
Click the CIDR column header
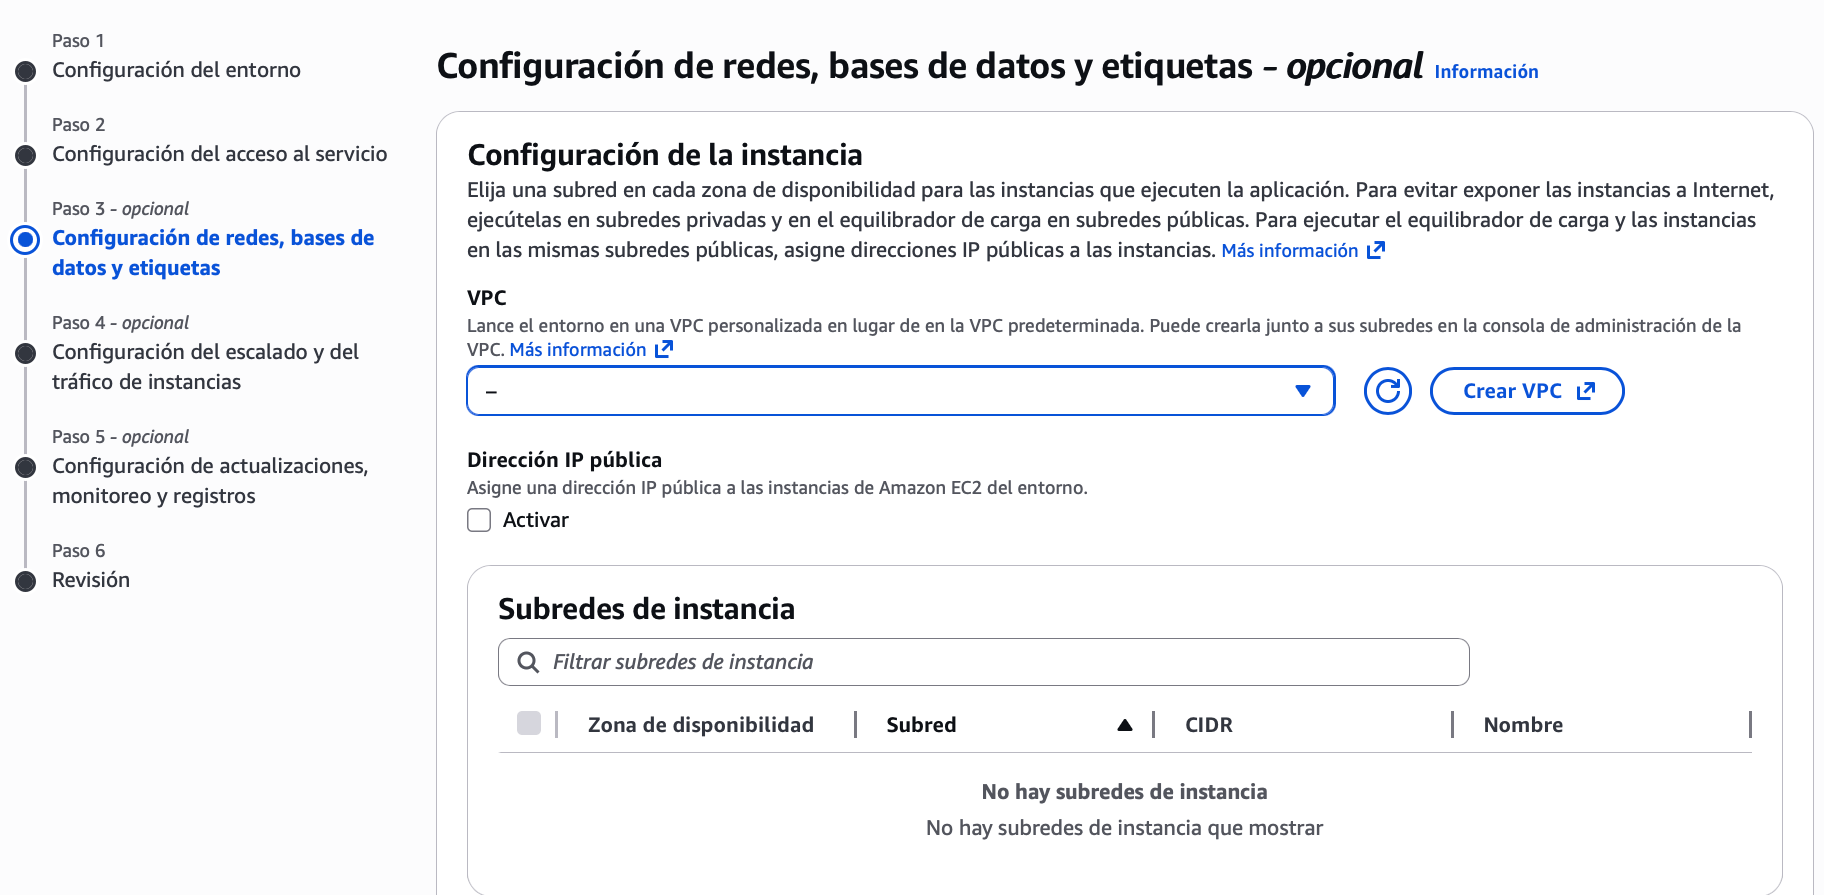(1208, 725)
